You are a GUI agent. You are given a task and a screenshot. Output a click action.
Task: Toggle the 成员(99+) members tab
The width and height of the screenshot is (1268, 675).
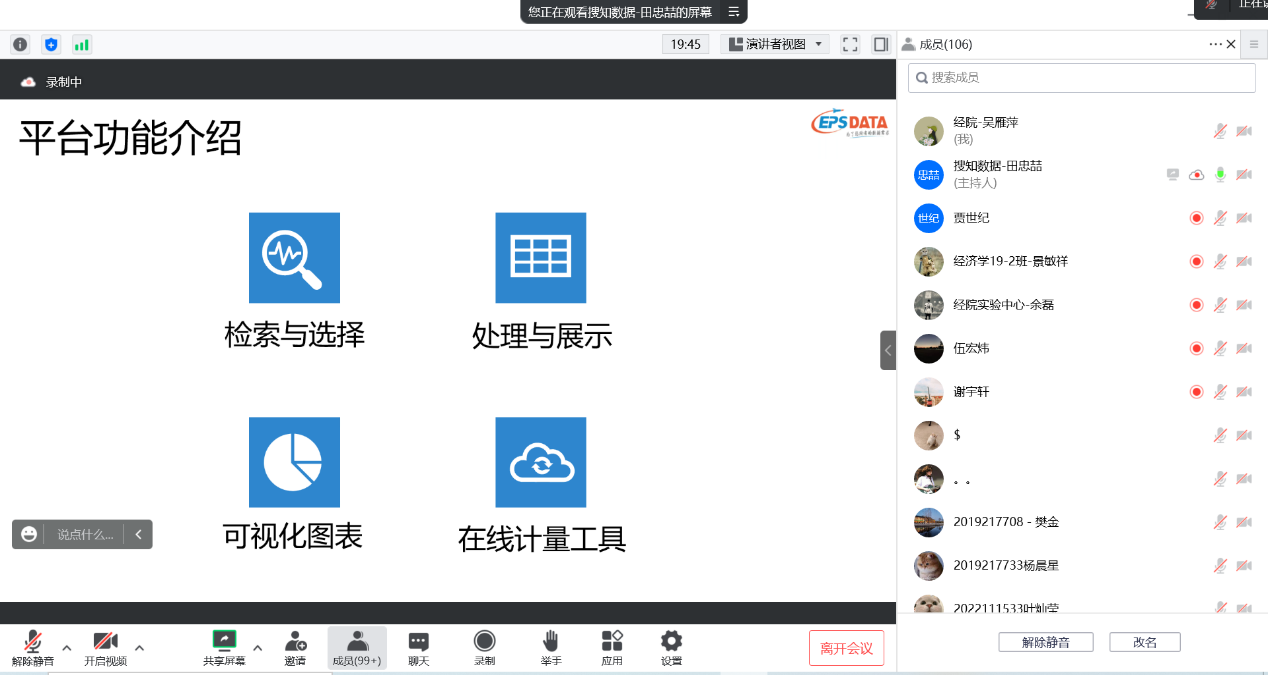pos(357,647)
